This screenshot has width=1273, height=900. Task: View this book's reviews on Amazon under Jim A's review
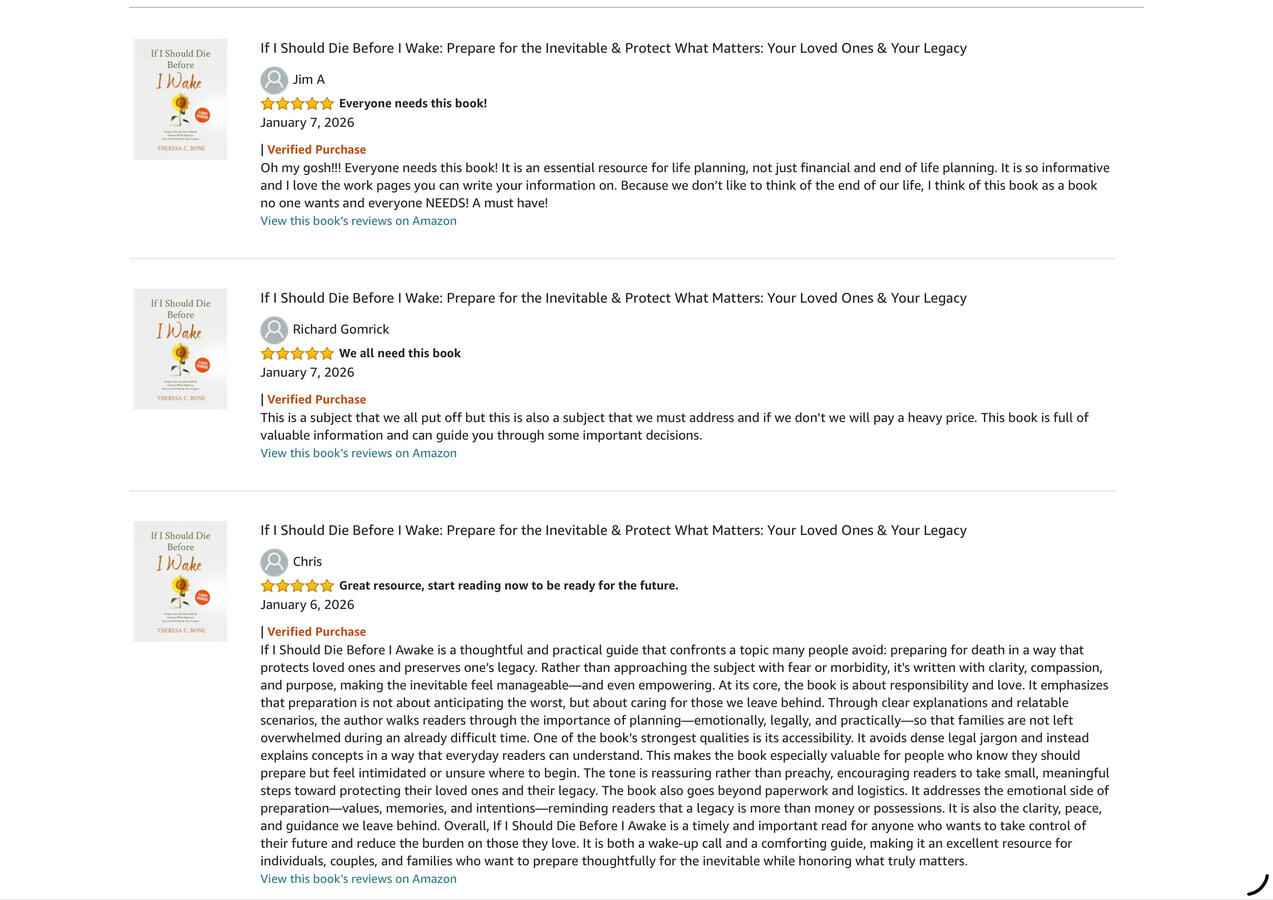pyautogui.click(x=358, y=221)
